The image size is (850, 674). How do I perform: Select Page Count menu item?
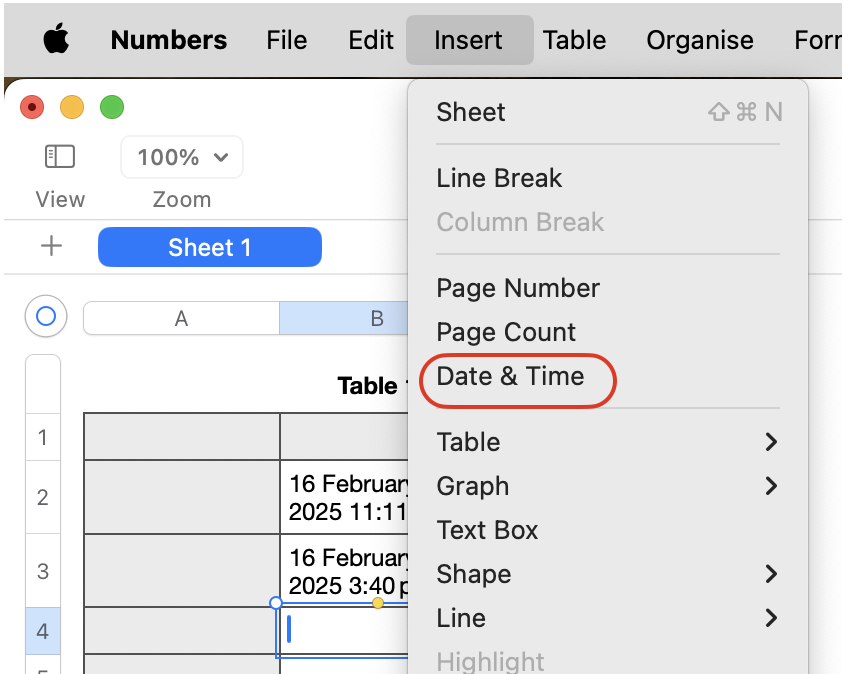506,332
